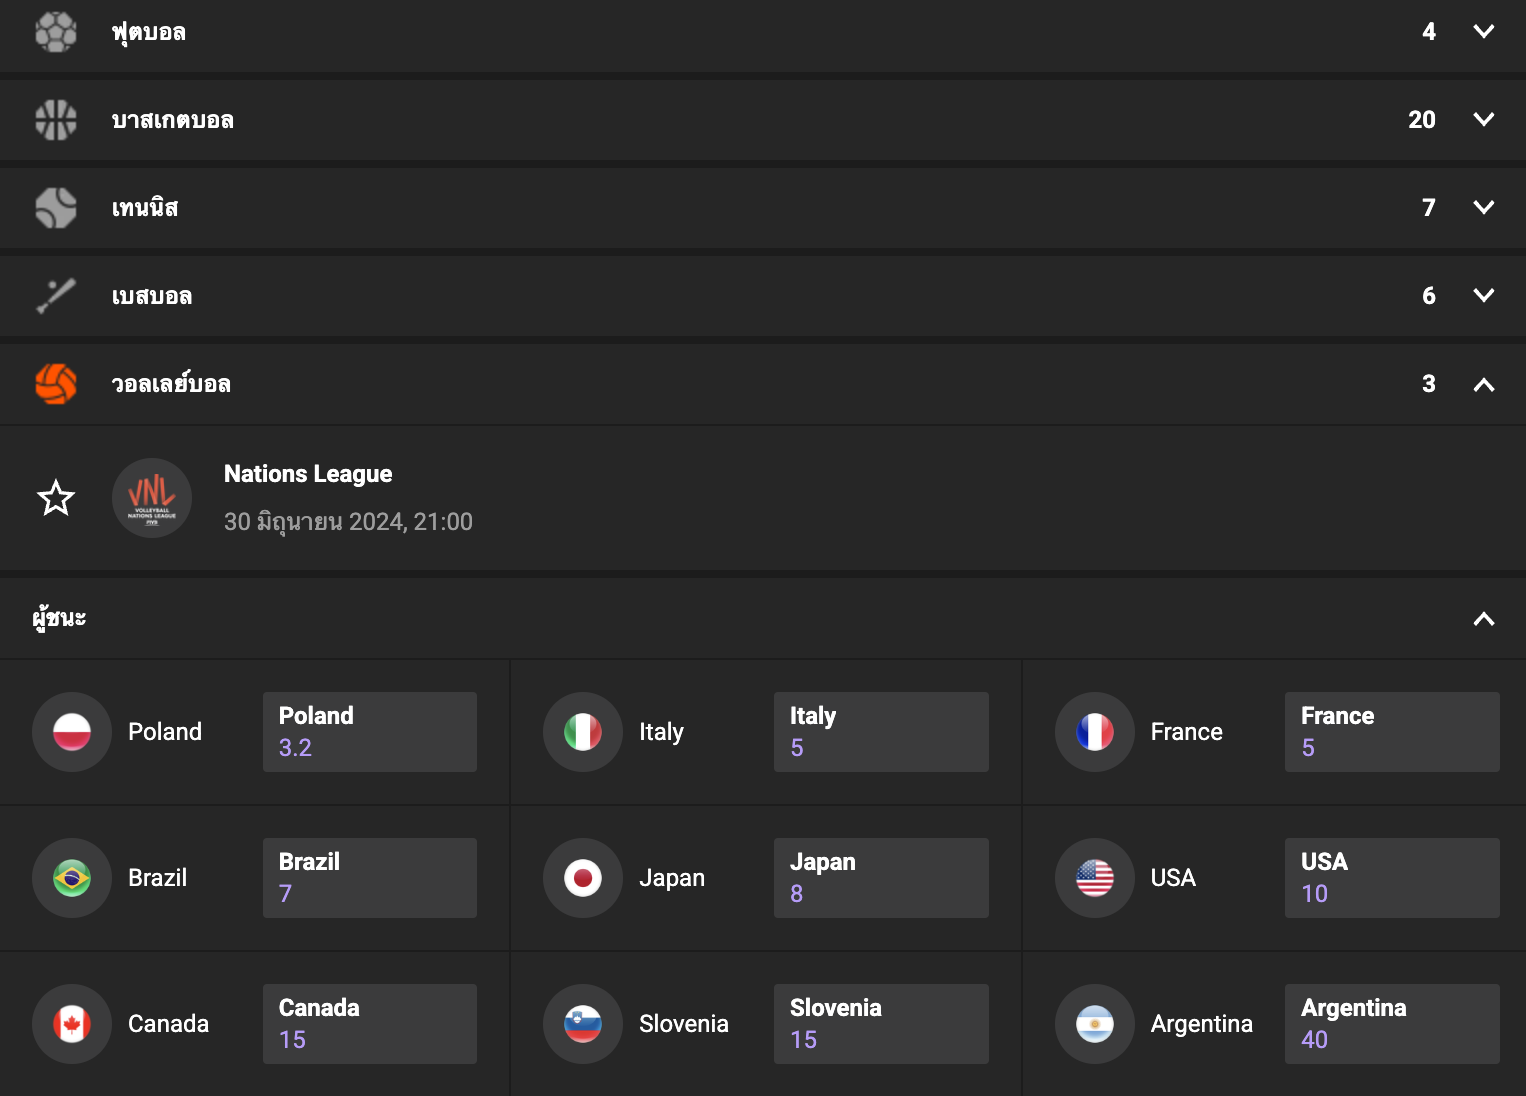
Task: Click the count 7 beside เทนนิส
Action: point(1429,208)
